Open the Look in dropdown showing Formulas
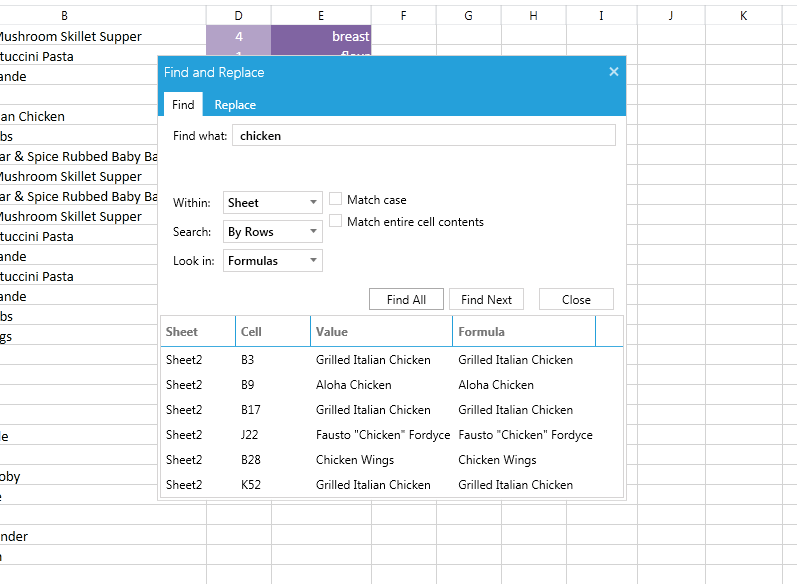Image resolution: width=797 pixels, height=584 pixels. pyautogui.click(x=272, y=260)
